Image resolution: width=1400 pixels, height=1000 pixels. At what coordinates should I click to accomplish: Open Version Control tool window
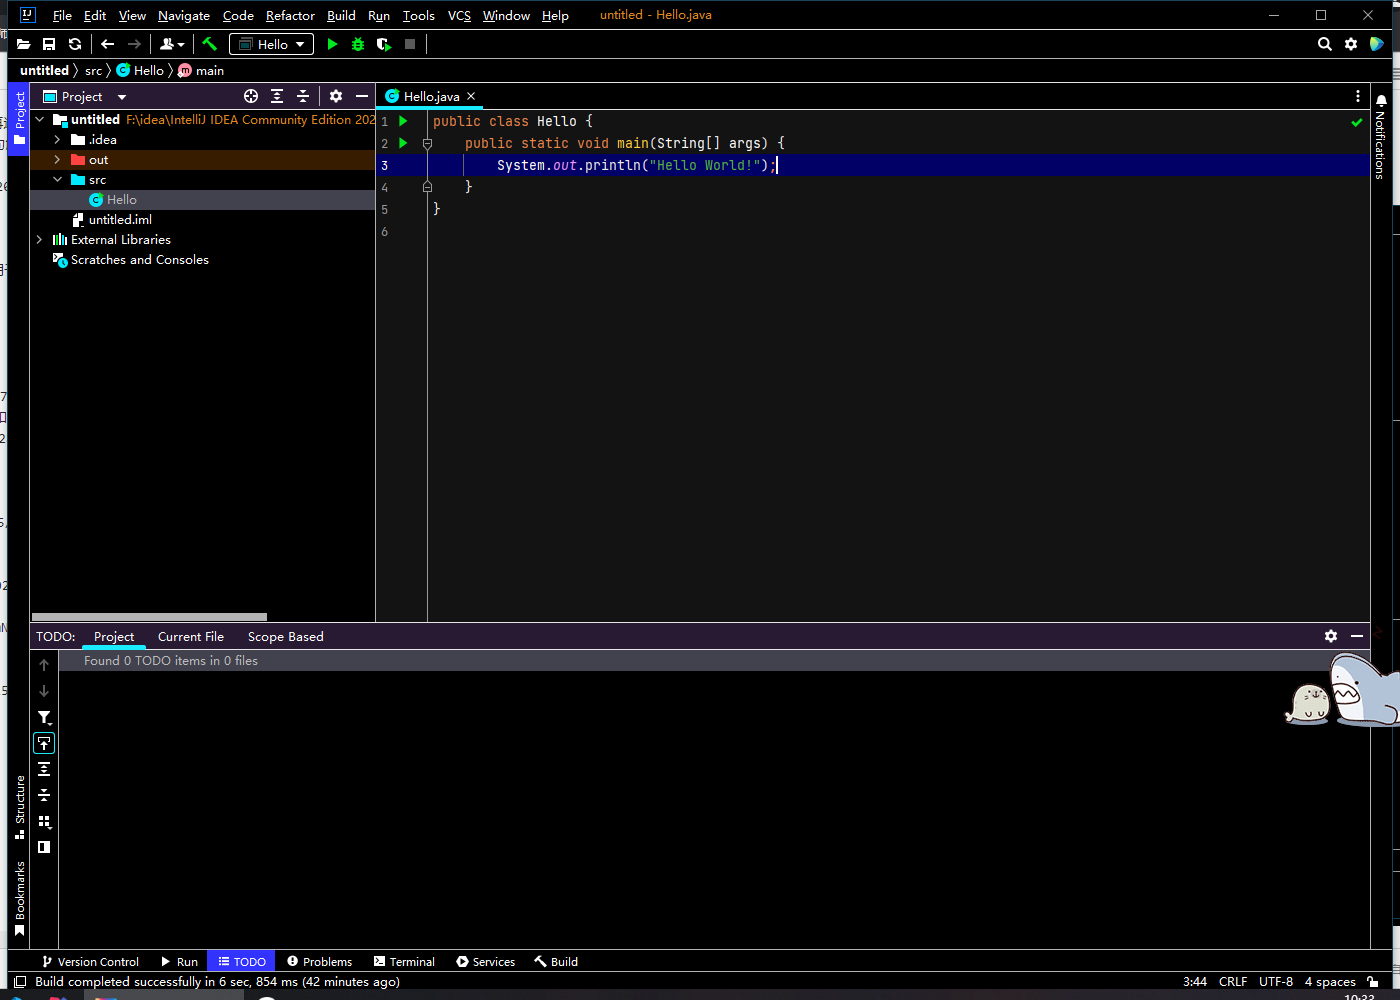pos(90,961)
